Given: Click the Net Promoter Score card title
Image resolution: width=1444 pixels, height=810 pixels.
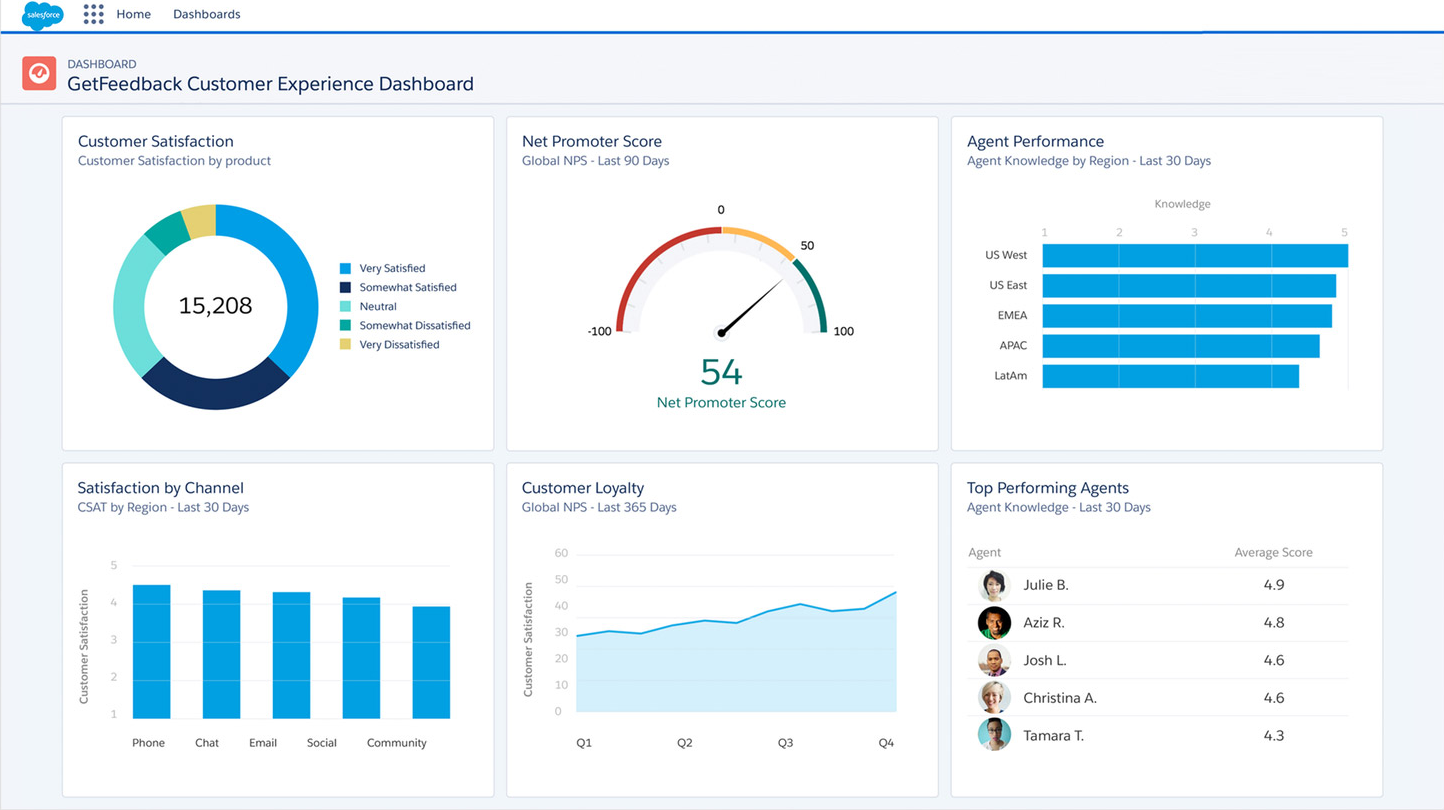Looking at the screenshot, I should click(592, 141).
